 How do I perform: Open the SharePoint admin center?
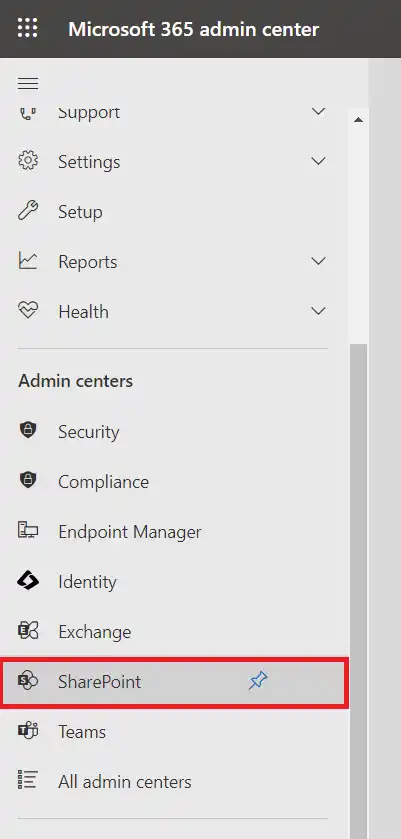(x=175, y=682)
